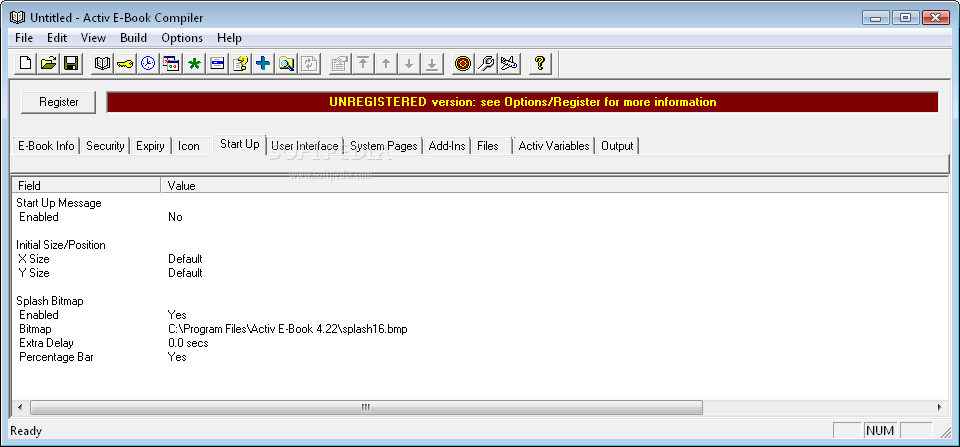The height and width of the screenshot is (447, 960).
Task: Create a new e-book project file
Action: point(26,63)
